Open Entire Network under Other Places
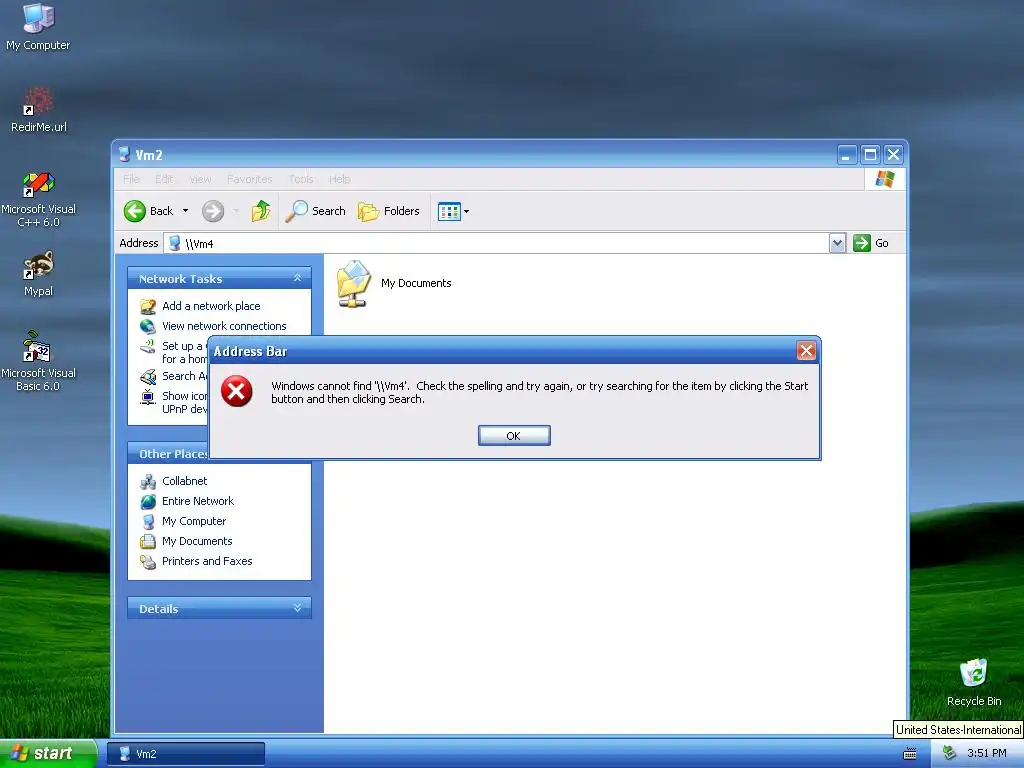 pos(198,501)
